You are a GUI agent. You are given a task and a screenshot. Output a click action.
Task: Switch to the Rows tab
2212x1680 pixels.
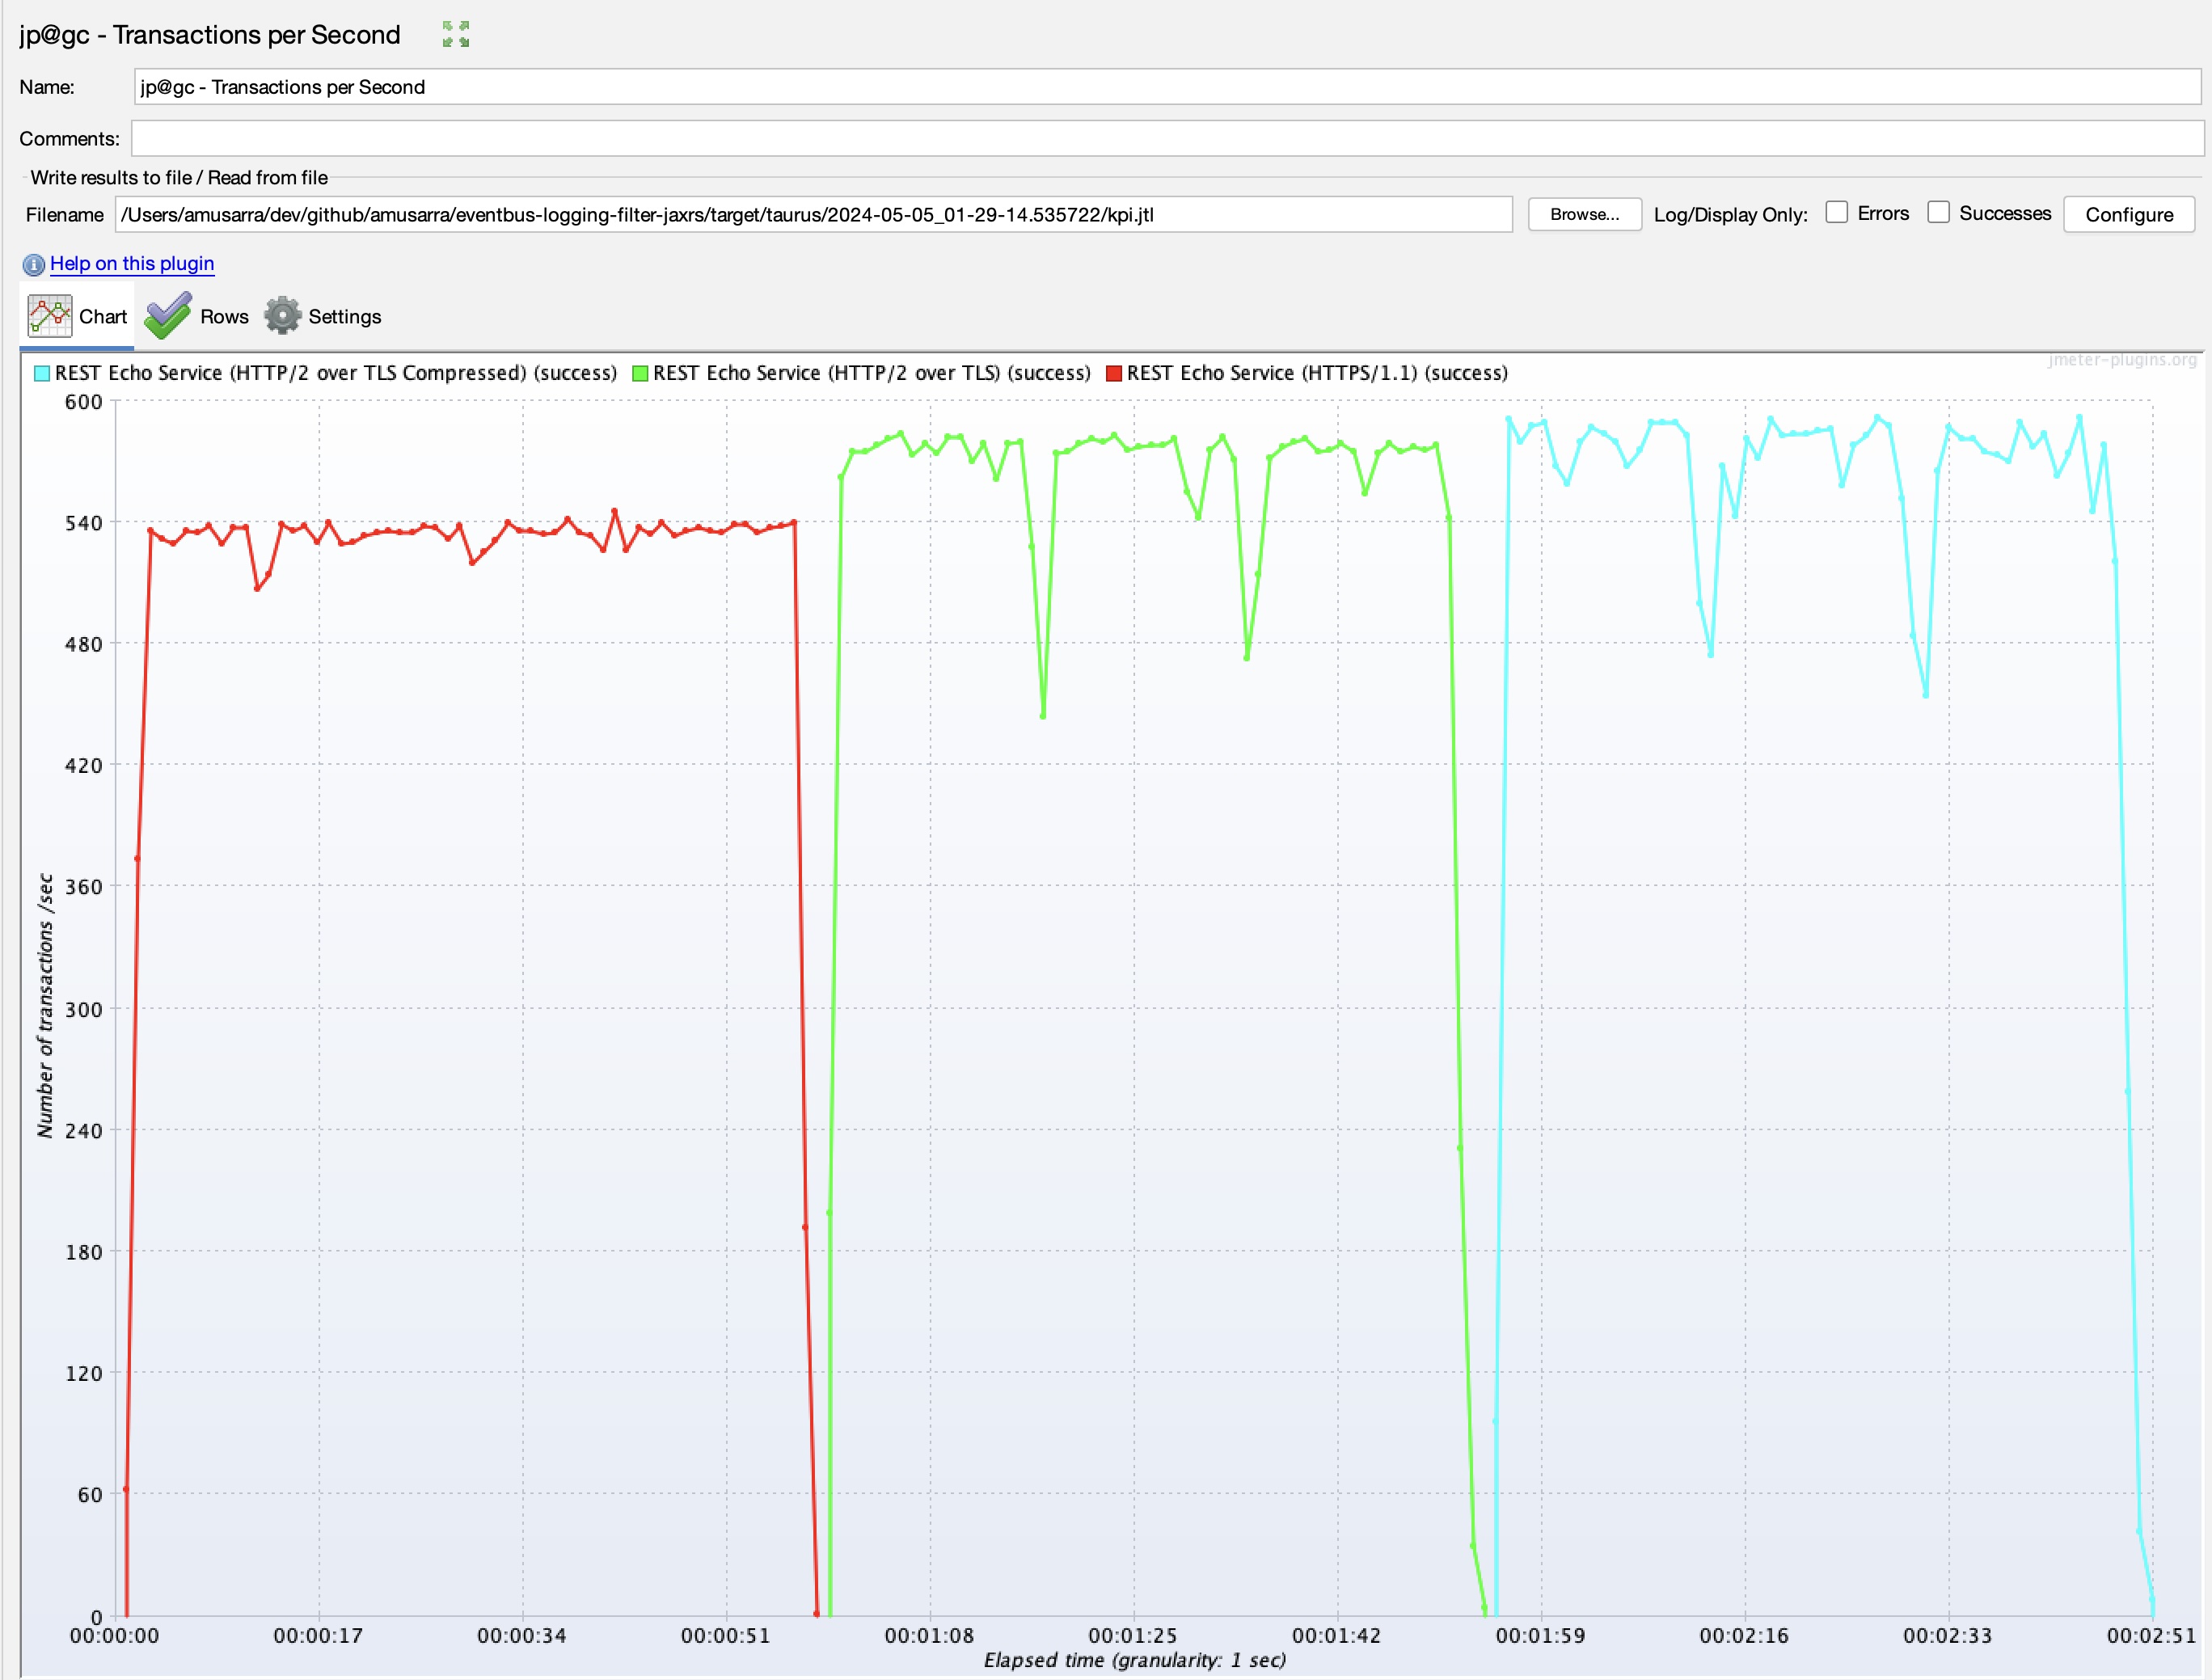(x=224, y=317)
